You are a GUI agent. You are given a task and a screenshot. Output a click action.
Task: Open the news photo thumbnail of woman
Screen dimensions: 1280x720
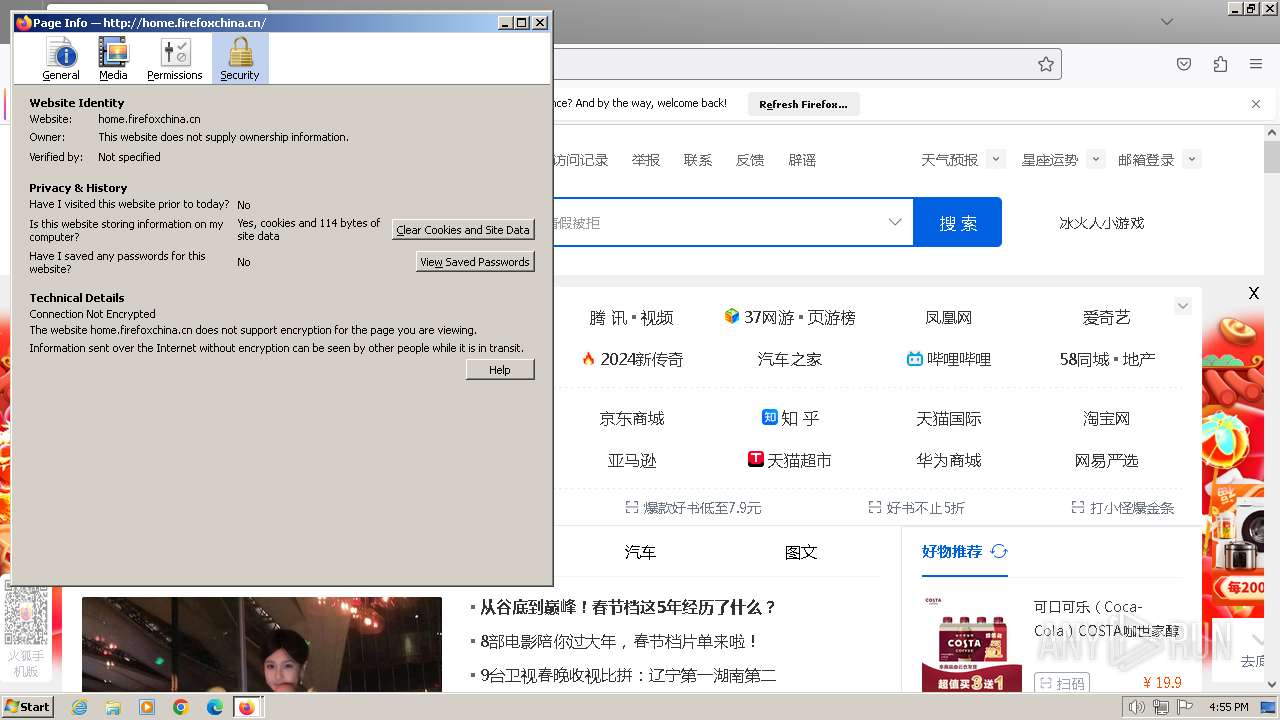coord(262,645)
